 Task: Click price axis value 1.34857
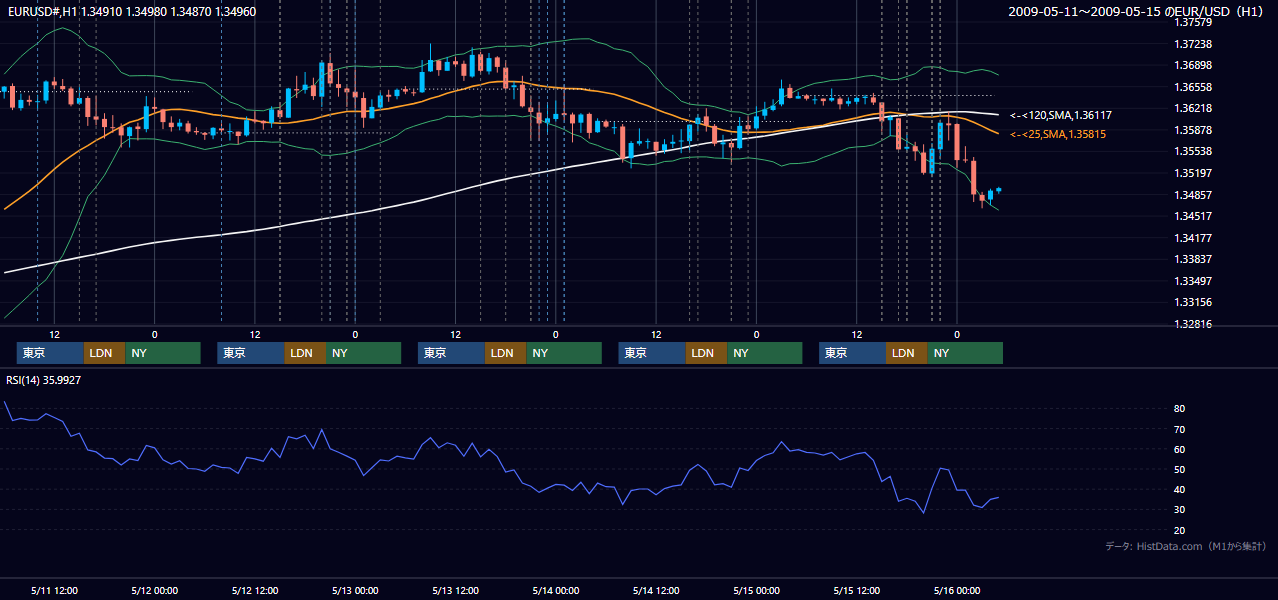1192,195
